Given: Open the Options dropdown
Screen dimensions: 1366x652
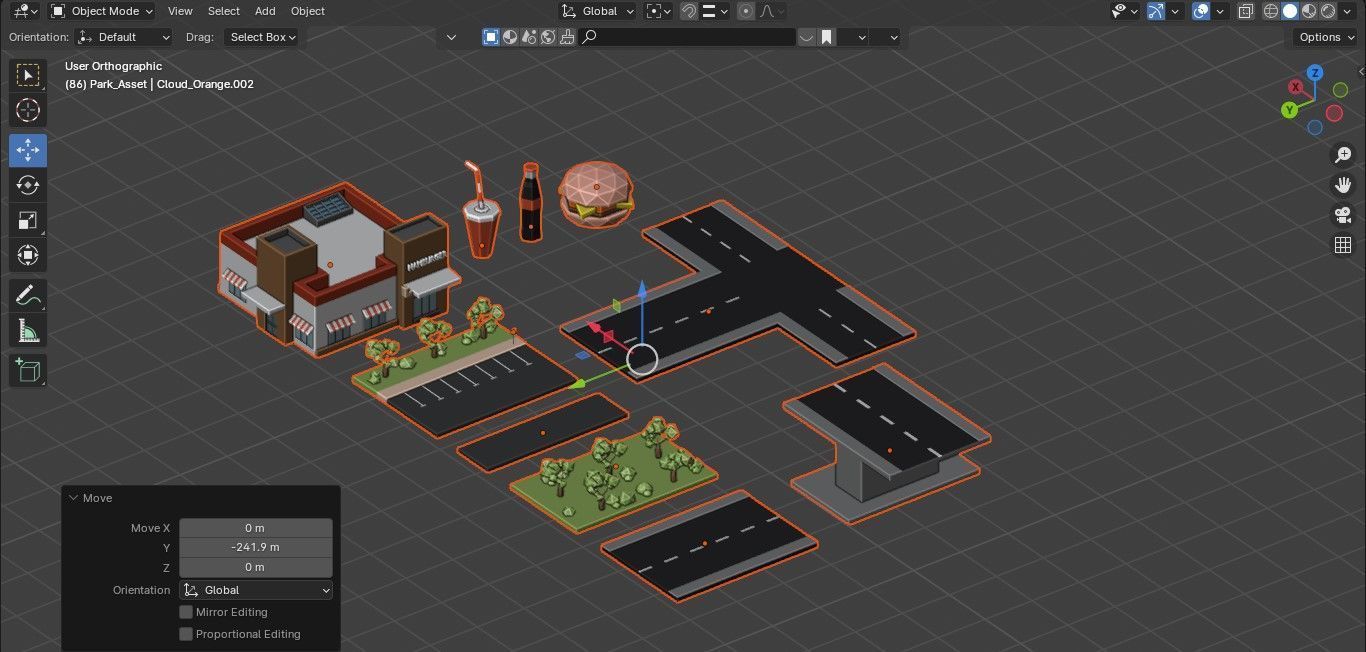Looking at the screenshot, I should pyautogui.click(x=1327, y=37).
